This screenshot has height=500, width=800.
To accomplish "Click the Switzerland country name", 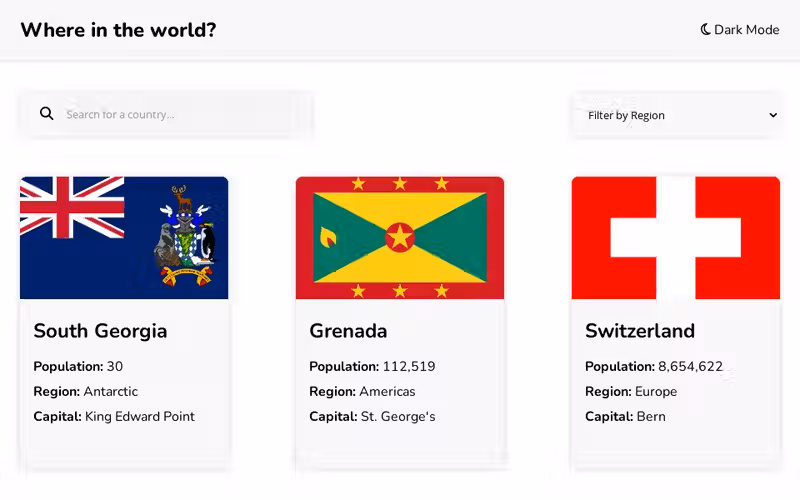I will tap(640, 331).
